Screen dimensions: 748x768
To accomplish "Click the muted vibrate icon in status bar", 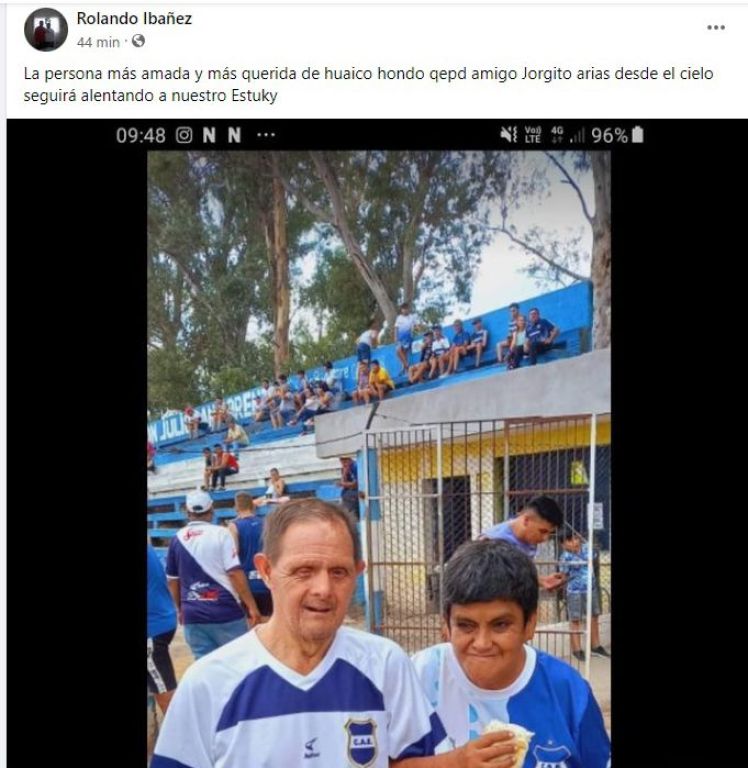I will pos(509,135).
